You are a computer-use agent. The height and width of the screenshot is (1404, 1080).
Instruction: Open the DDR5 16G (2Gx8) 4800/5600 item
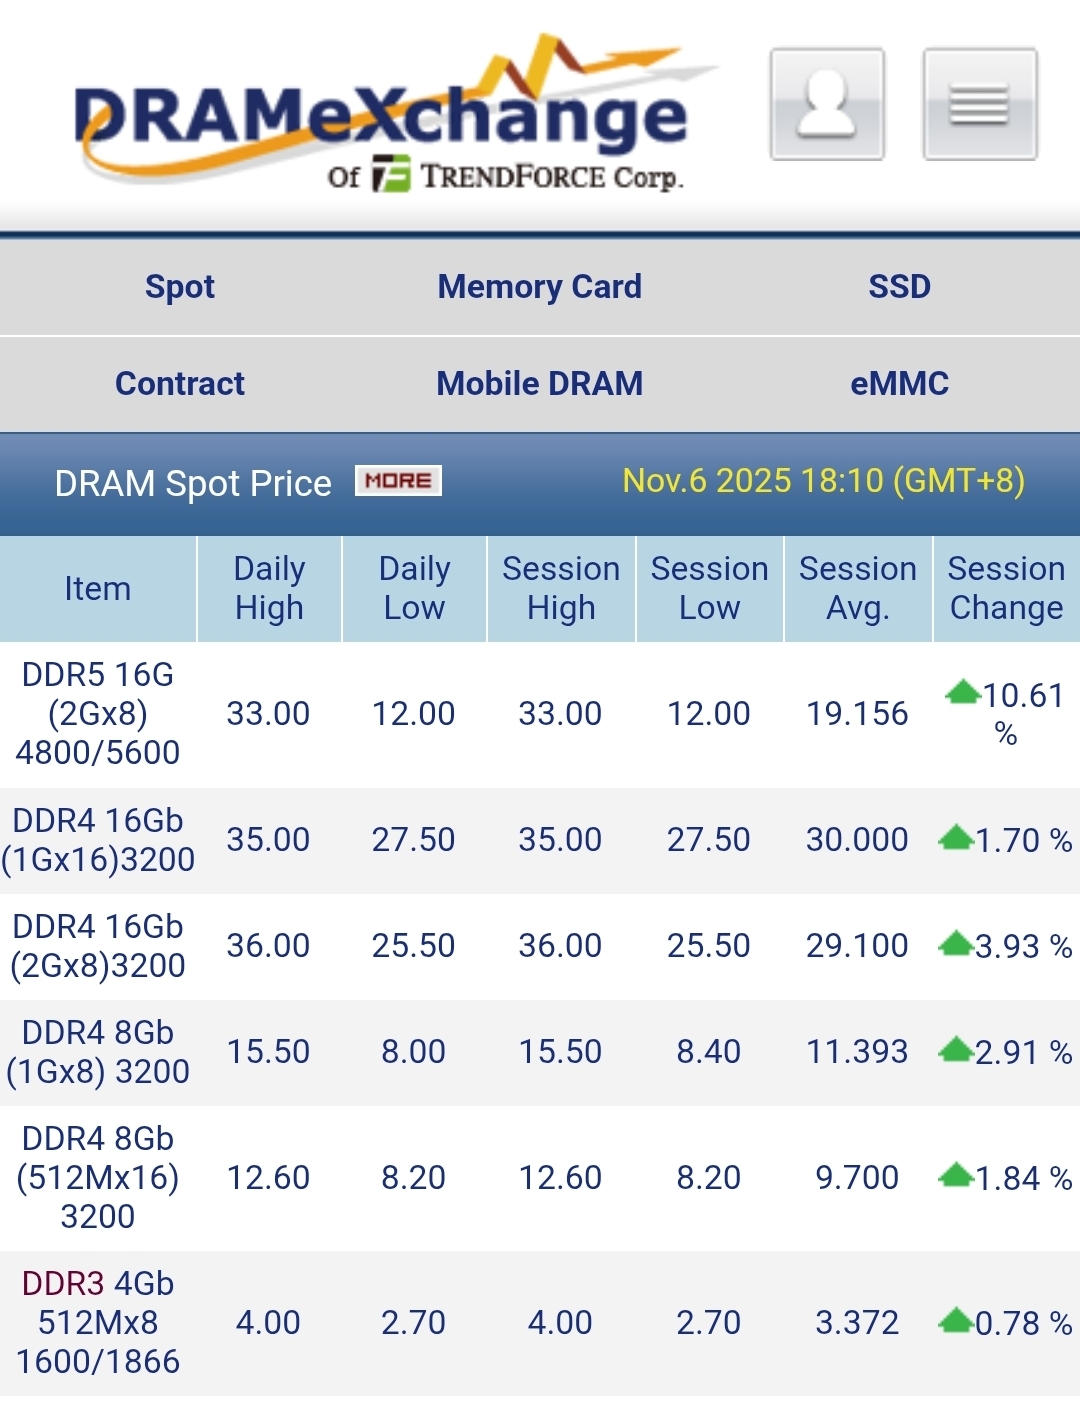tap(98, 714)
